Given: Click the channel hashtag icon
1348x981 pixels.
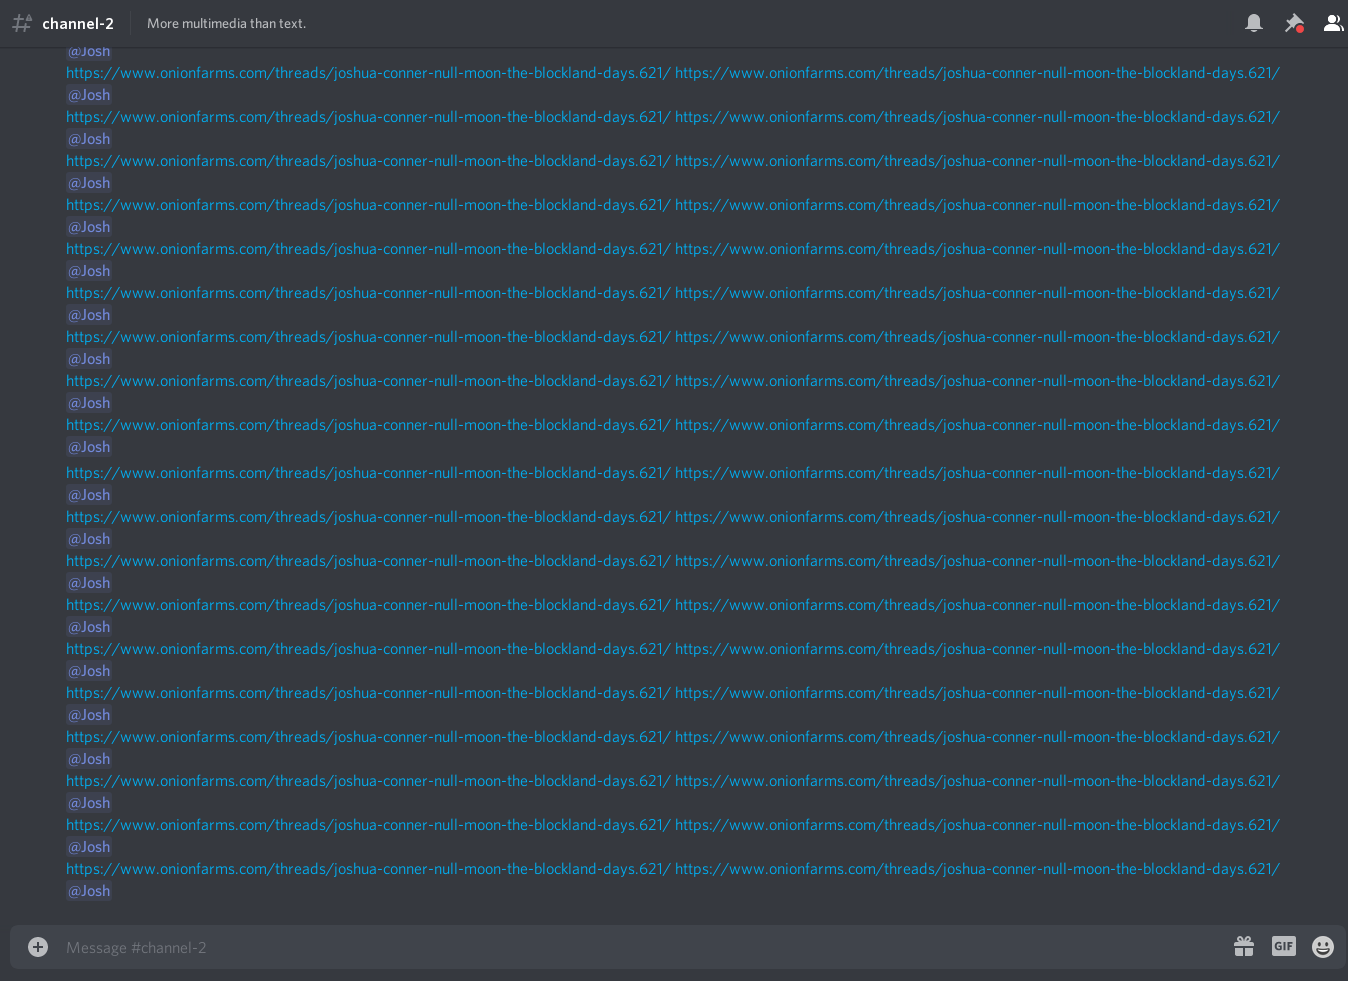Looking at the screenshot, I should 22,23.
